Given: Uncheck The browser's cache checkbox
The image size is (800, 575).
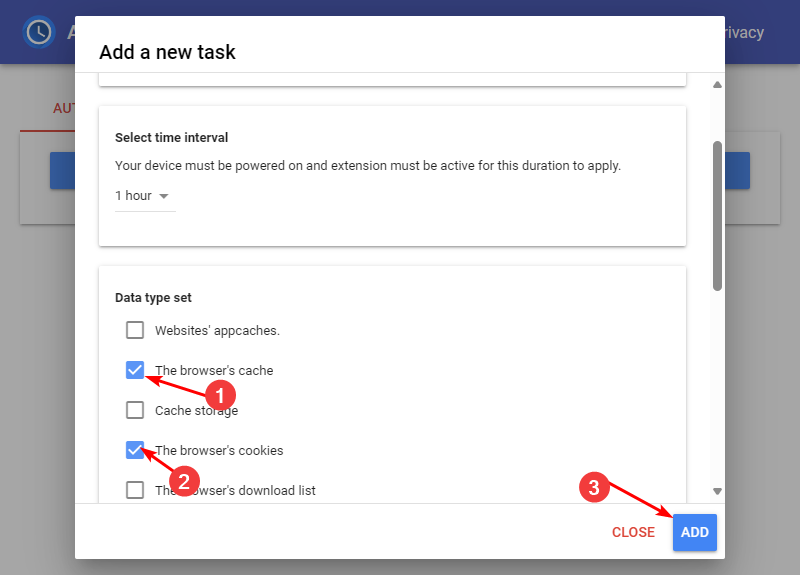Looking at the screenshot, I should pos(135,370).
